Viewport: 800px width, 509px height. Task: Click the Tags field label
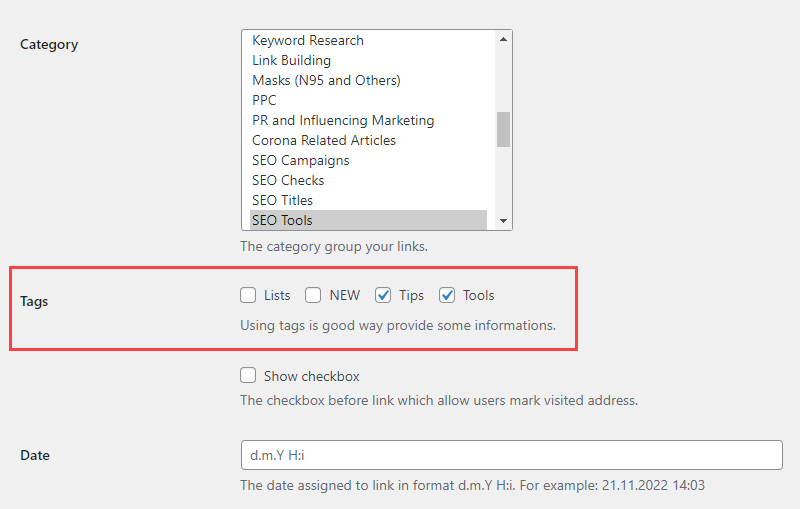coord(34,301)
